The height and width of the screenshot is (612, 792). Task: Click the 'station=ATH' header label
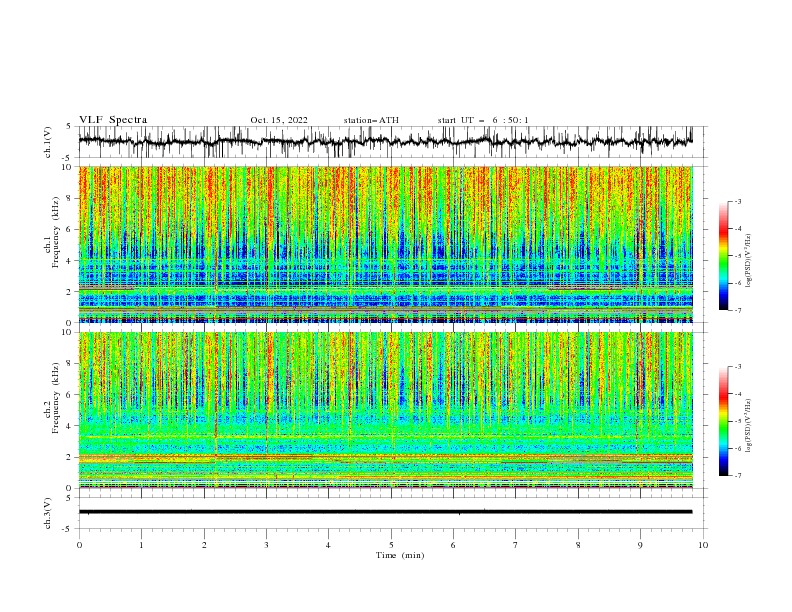click(x=371, y=120)
